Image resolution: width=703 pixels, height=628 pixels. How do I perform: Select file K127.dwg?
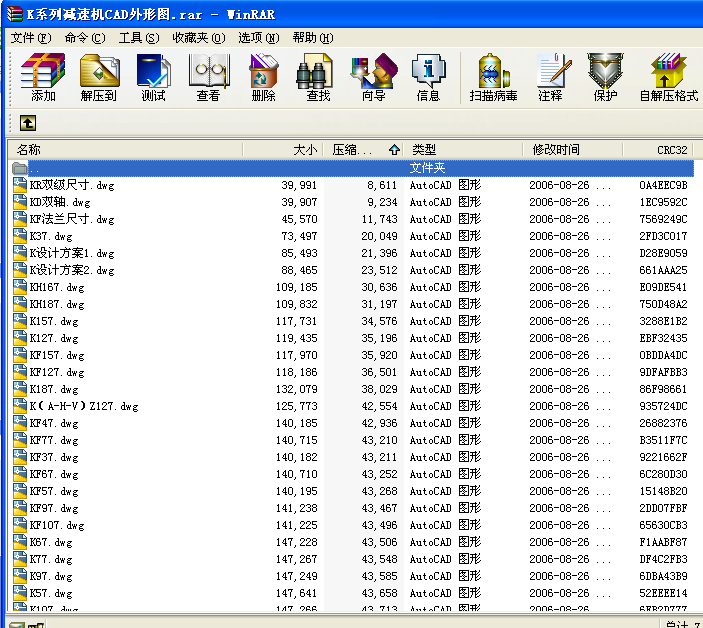point(54,338)
